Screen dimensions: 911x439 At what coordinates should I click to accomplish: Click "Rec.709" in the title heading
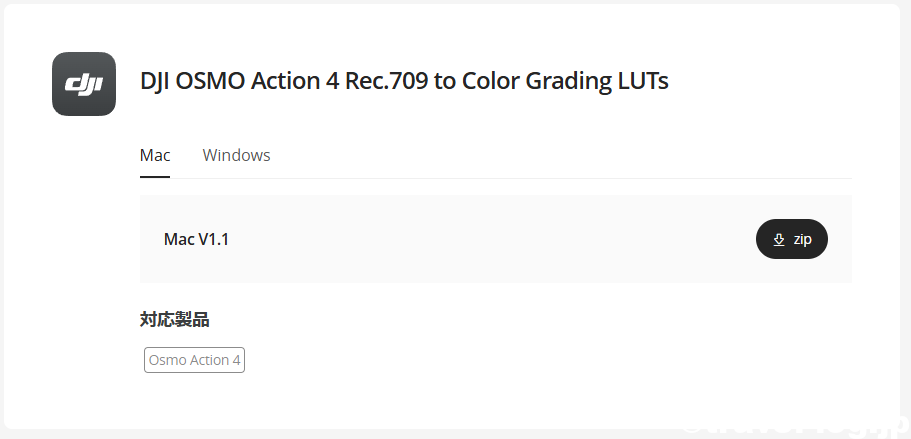tap(387, 81)
